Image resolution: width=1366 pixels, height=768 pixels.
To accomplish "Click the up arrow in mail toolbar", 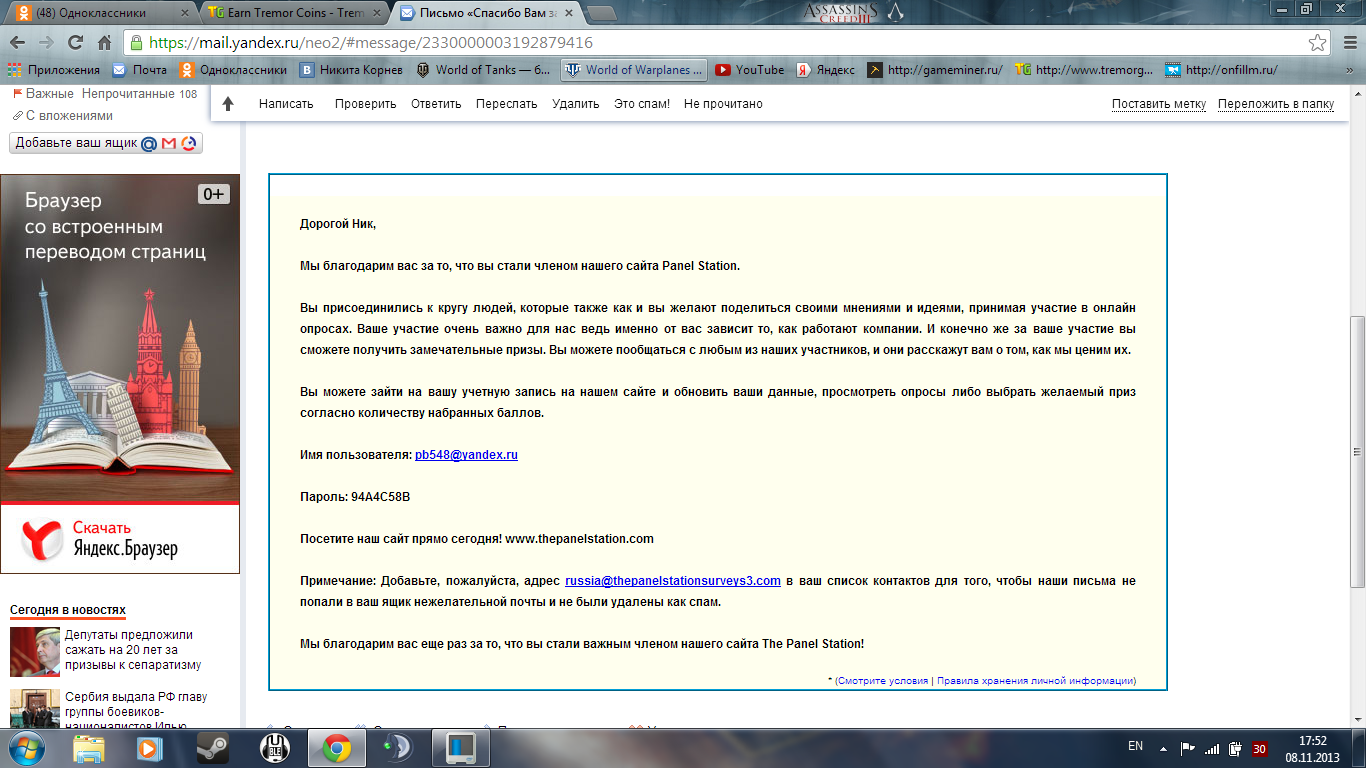I will [x=228, y=104].
